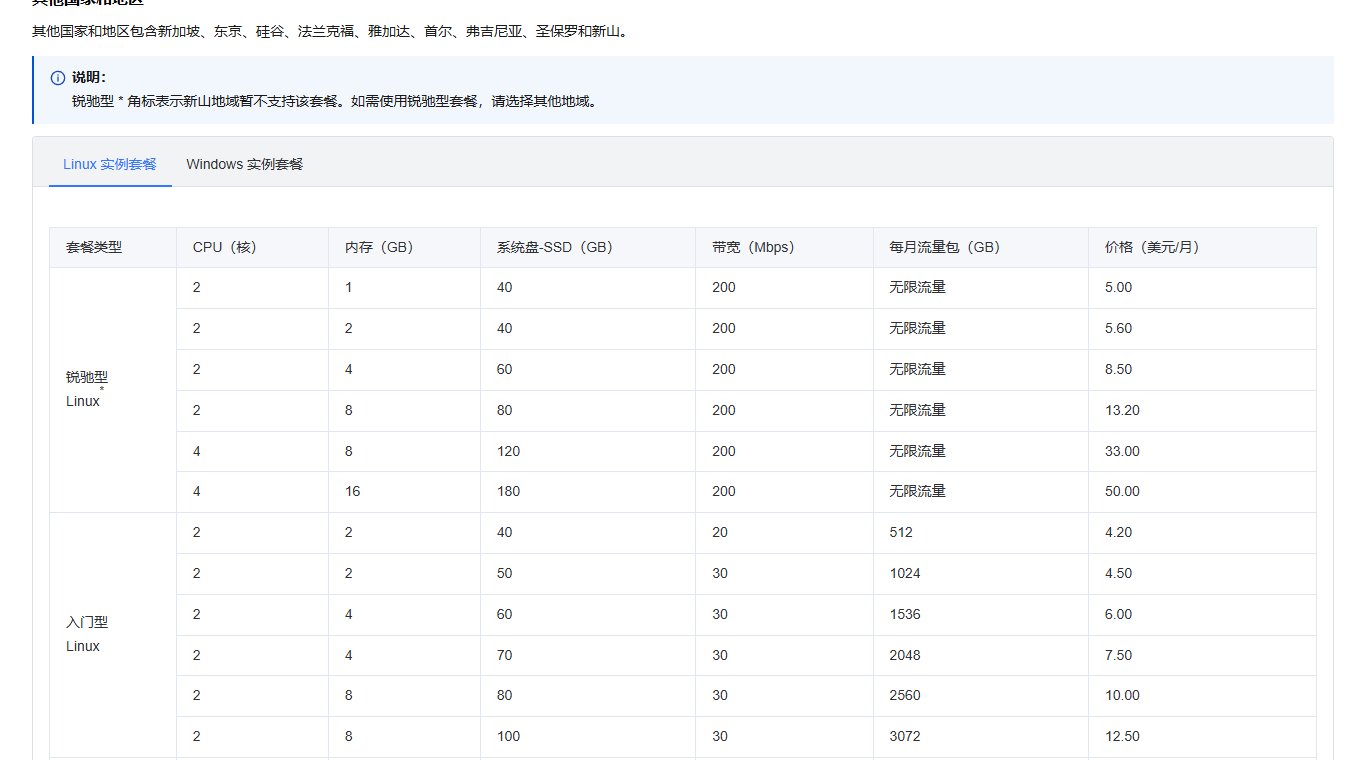Screen dimensions: 1366x760
Task: Click the price 5.60 cell
Action: pos(1202,328)
